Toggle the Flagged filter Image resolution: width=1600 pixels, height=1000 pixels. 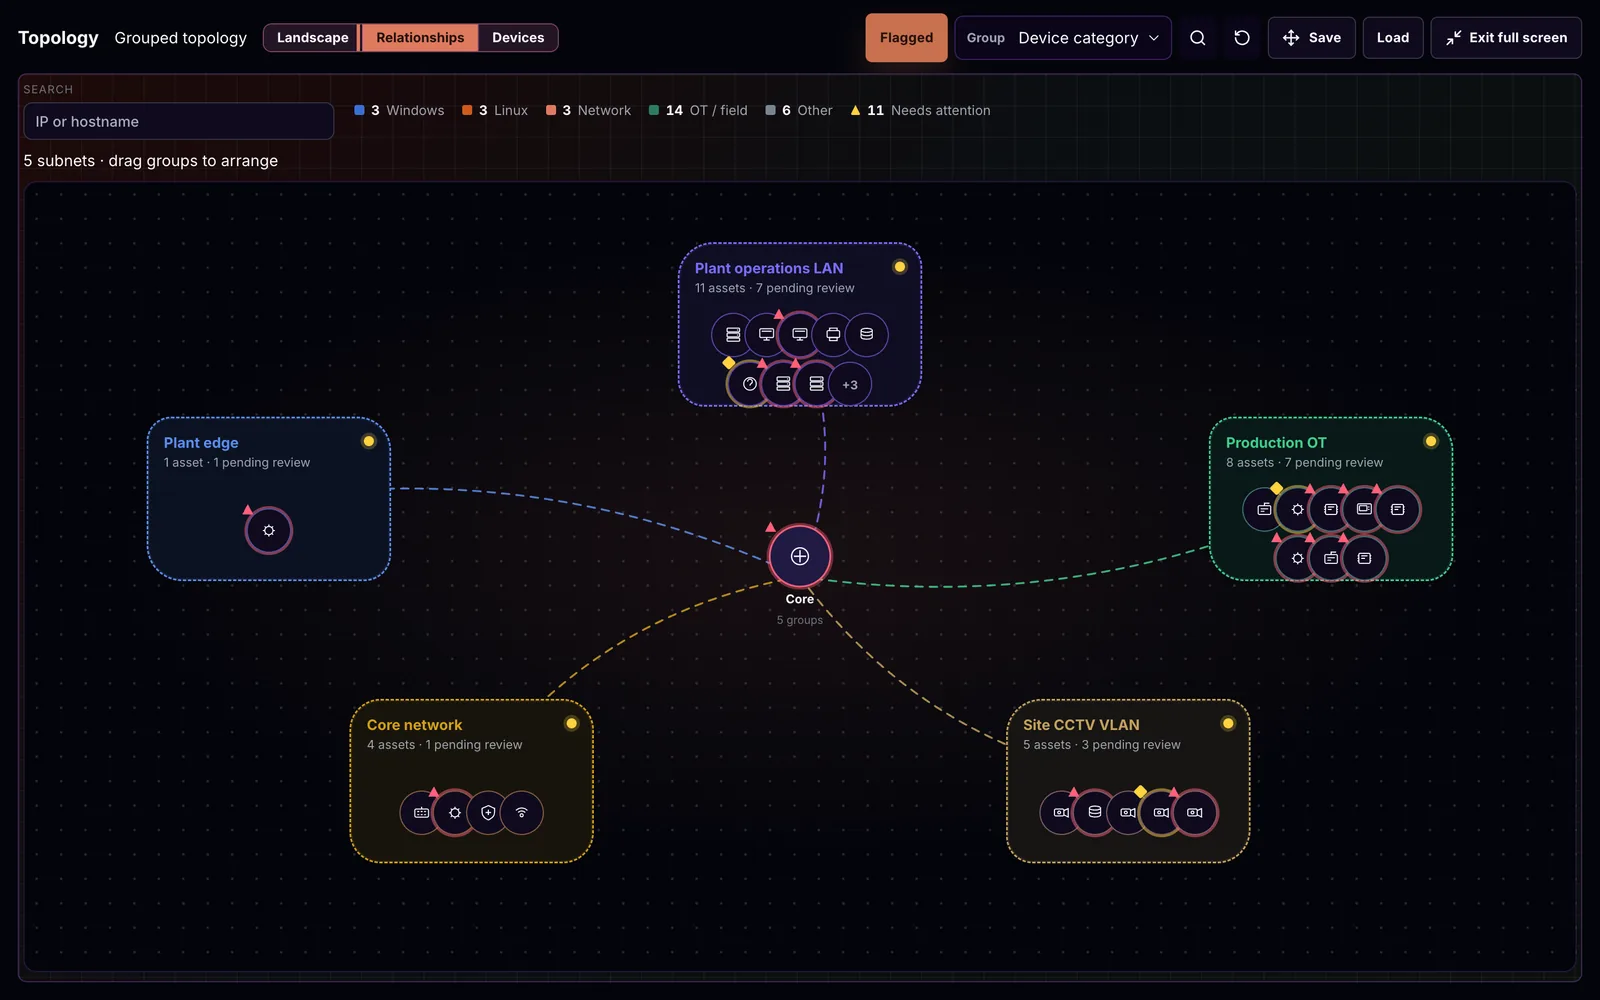tap(906, 38)
